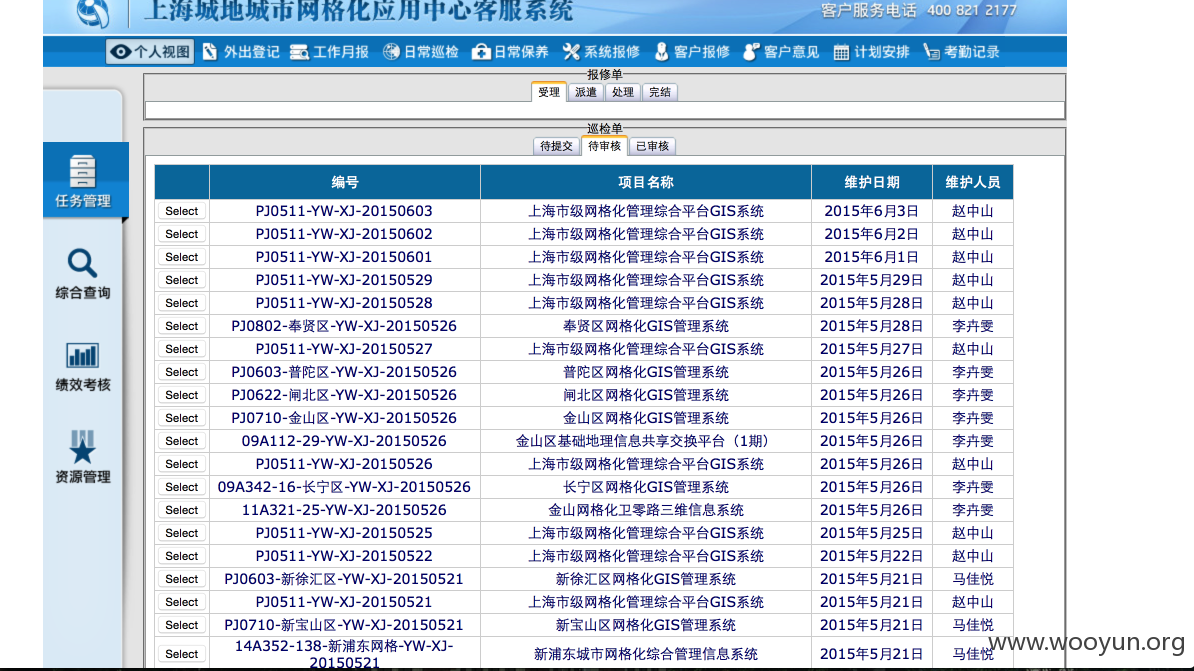1194x671 pixels.
Task: Click project name 新浦东城市网格化综合管理信息系统
Action: tap(646, 653)
